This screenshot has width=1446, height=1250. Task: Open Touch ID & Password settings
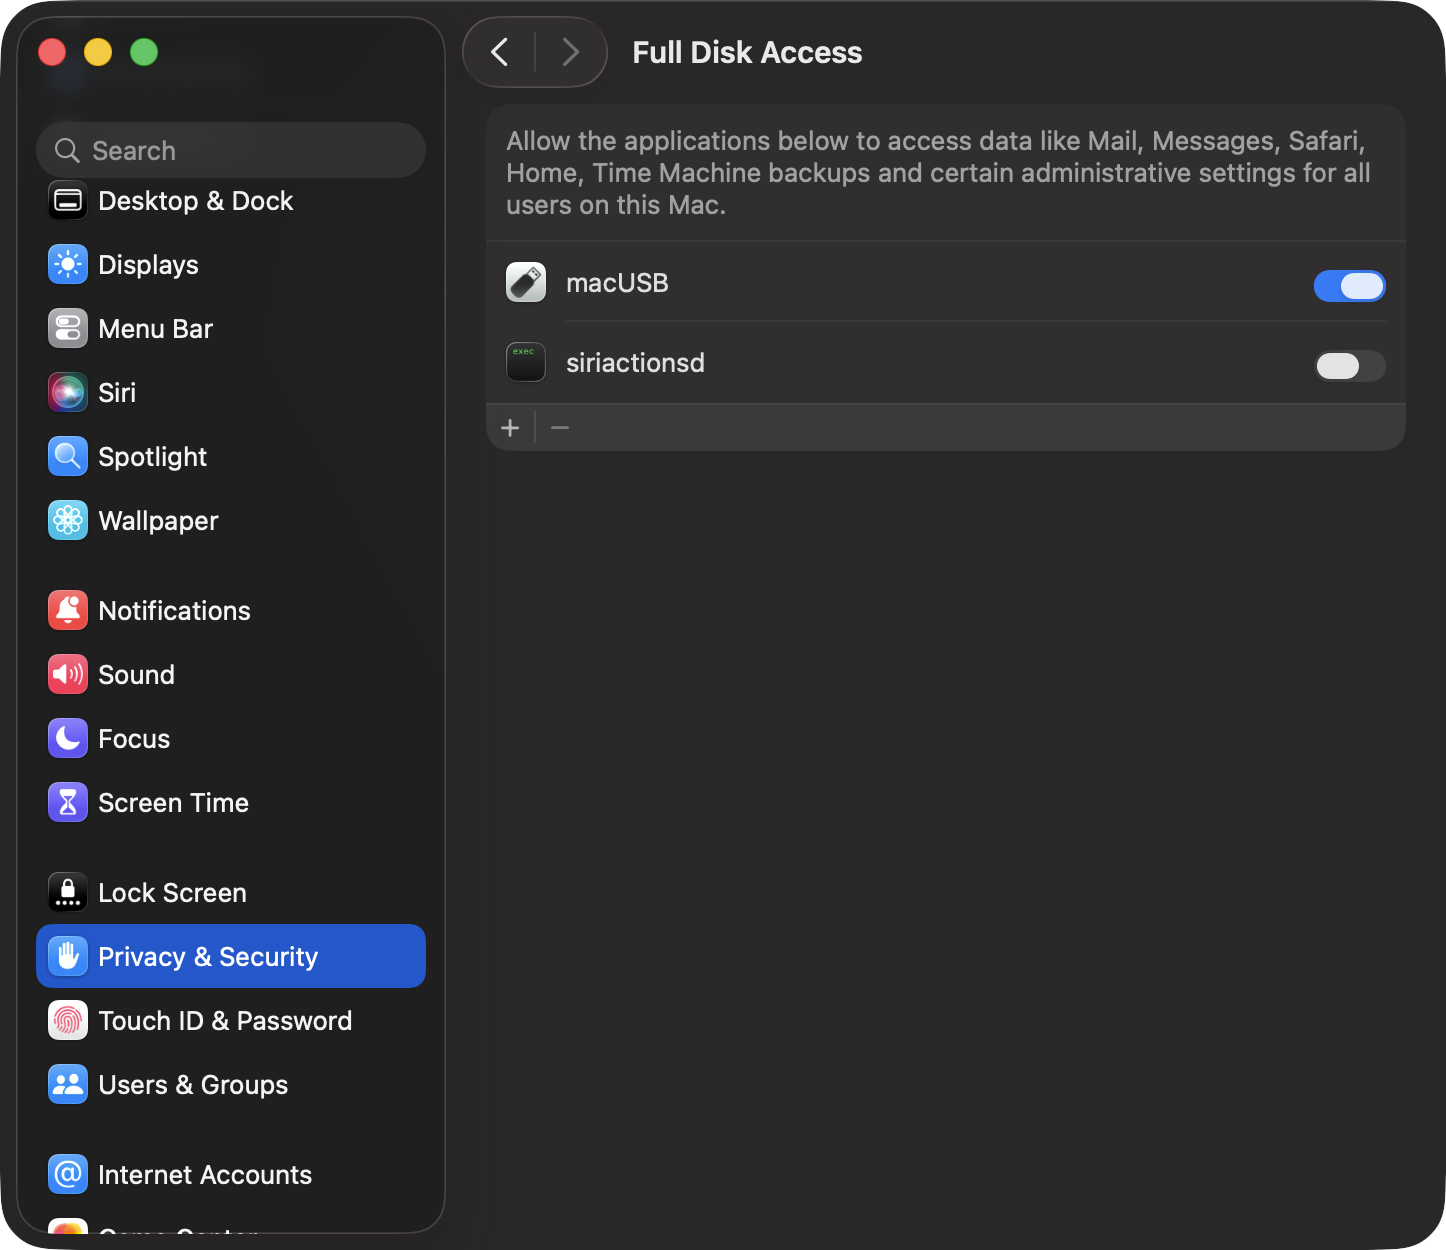pyautogui.click(x=231, y=1021)
